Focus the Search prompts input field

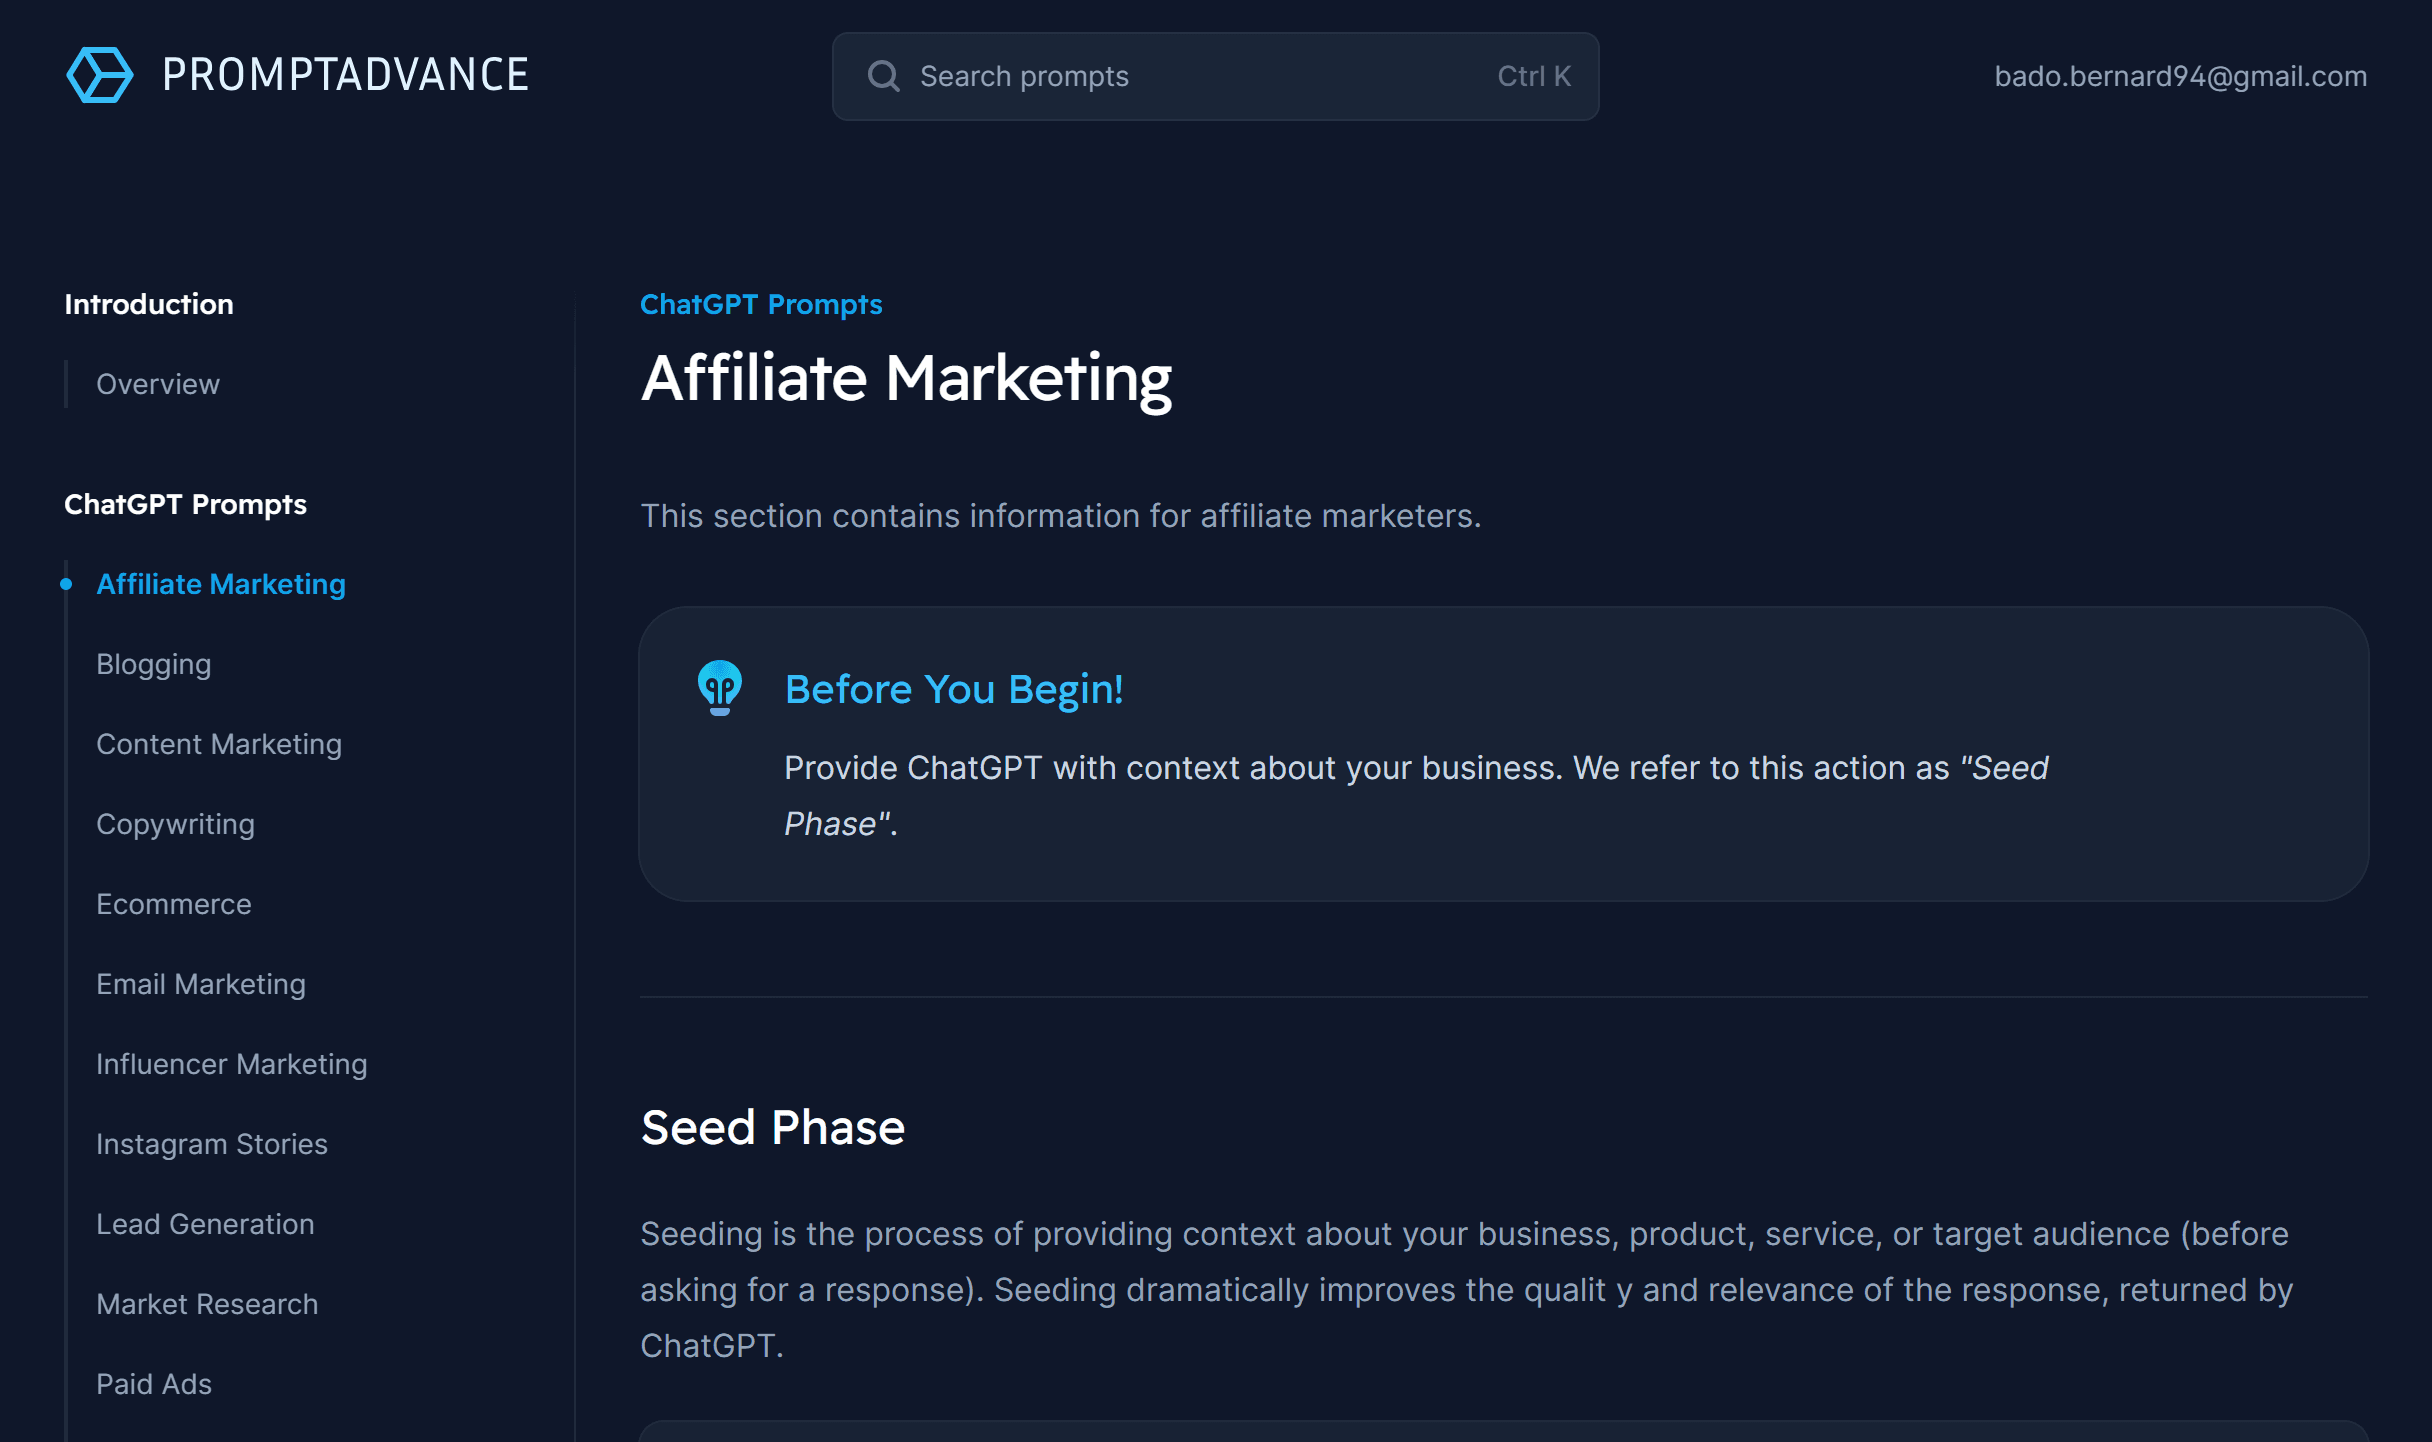pos(1200,76)
